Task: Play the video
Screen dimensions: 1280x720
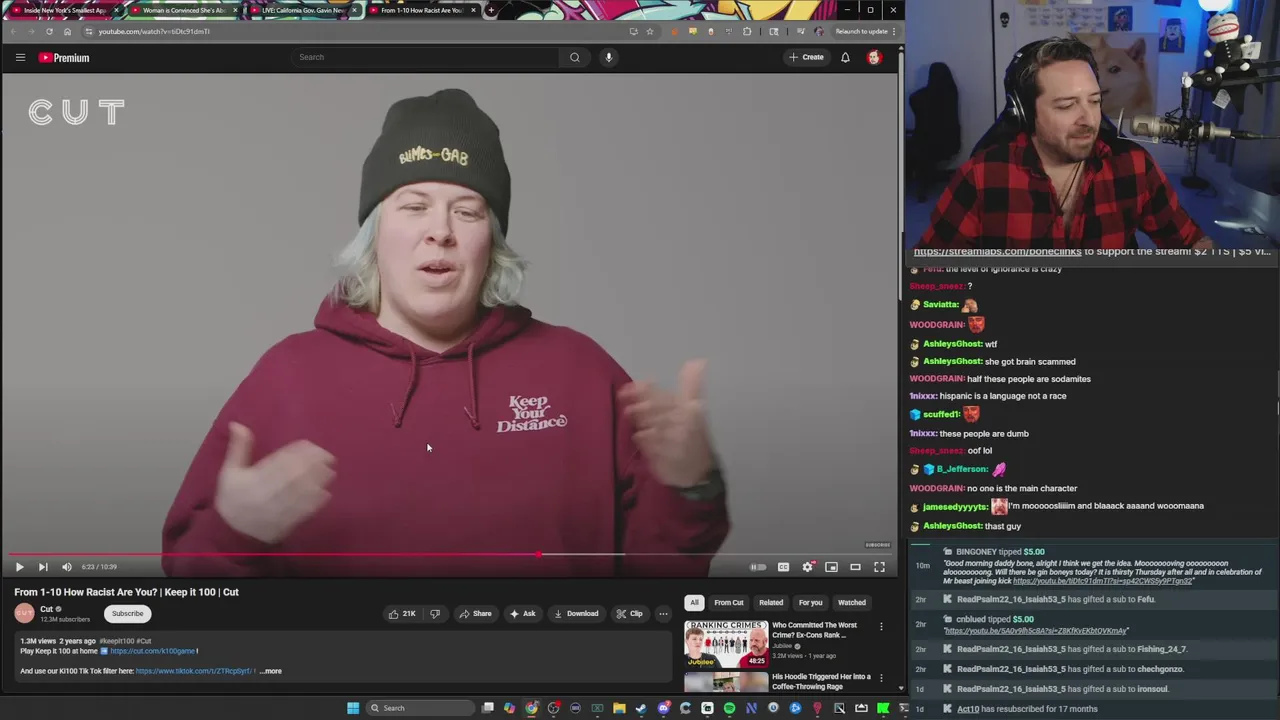Action: tap(19, 567)
